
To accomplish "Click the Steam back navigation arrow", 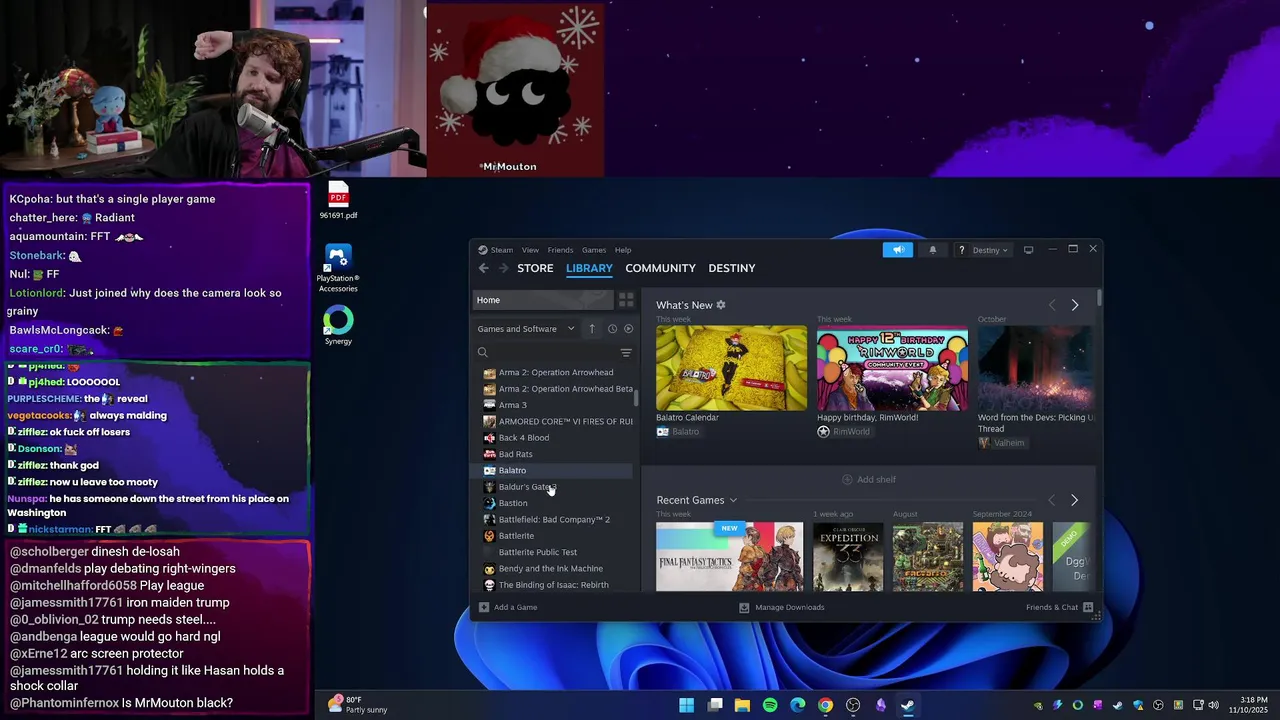I will [x=484, y=268].
